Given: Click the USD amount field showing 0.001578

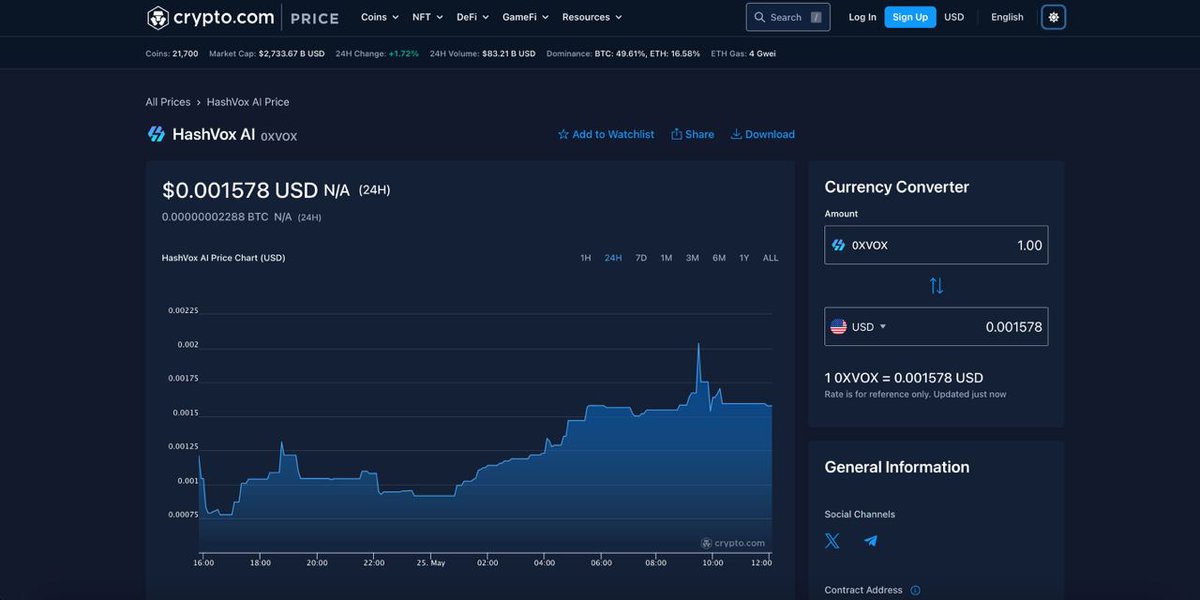Looking at the screenshot, I should [936, 327].
